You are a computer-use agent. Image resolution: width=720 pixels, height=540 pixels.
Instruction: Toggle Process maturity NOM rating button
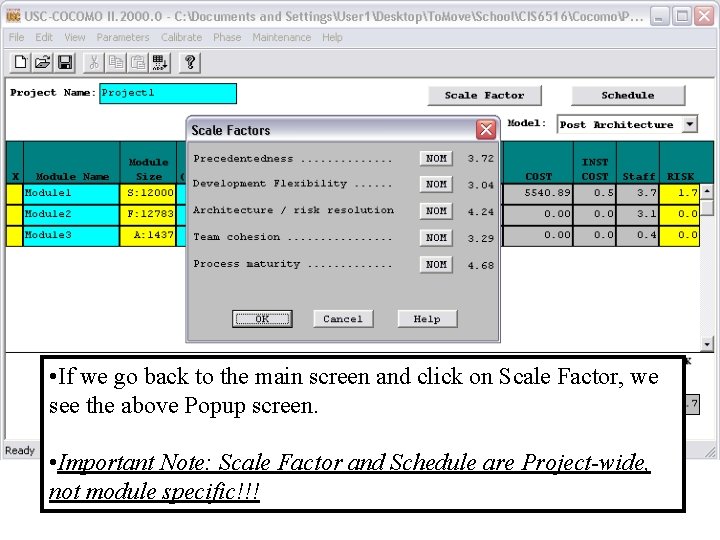click(x=436, y=264)
